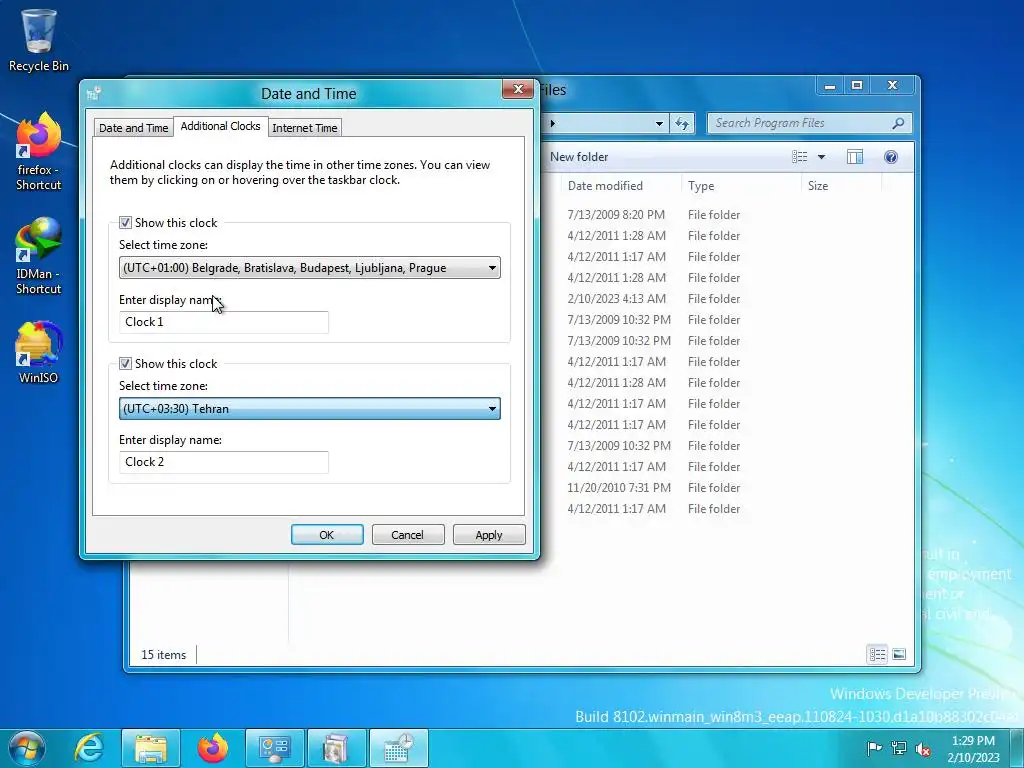The image size is (1024, 768).
Task: Open the Belgrade, Bratislava time zone dropdown
Action: tap(310, 268)
